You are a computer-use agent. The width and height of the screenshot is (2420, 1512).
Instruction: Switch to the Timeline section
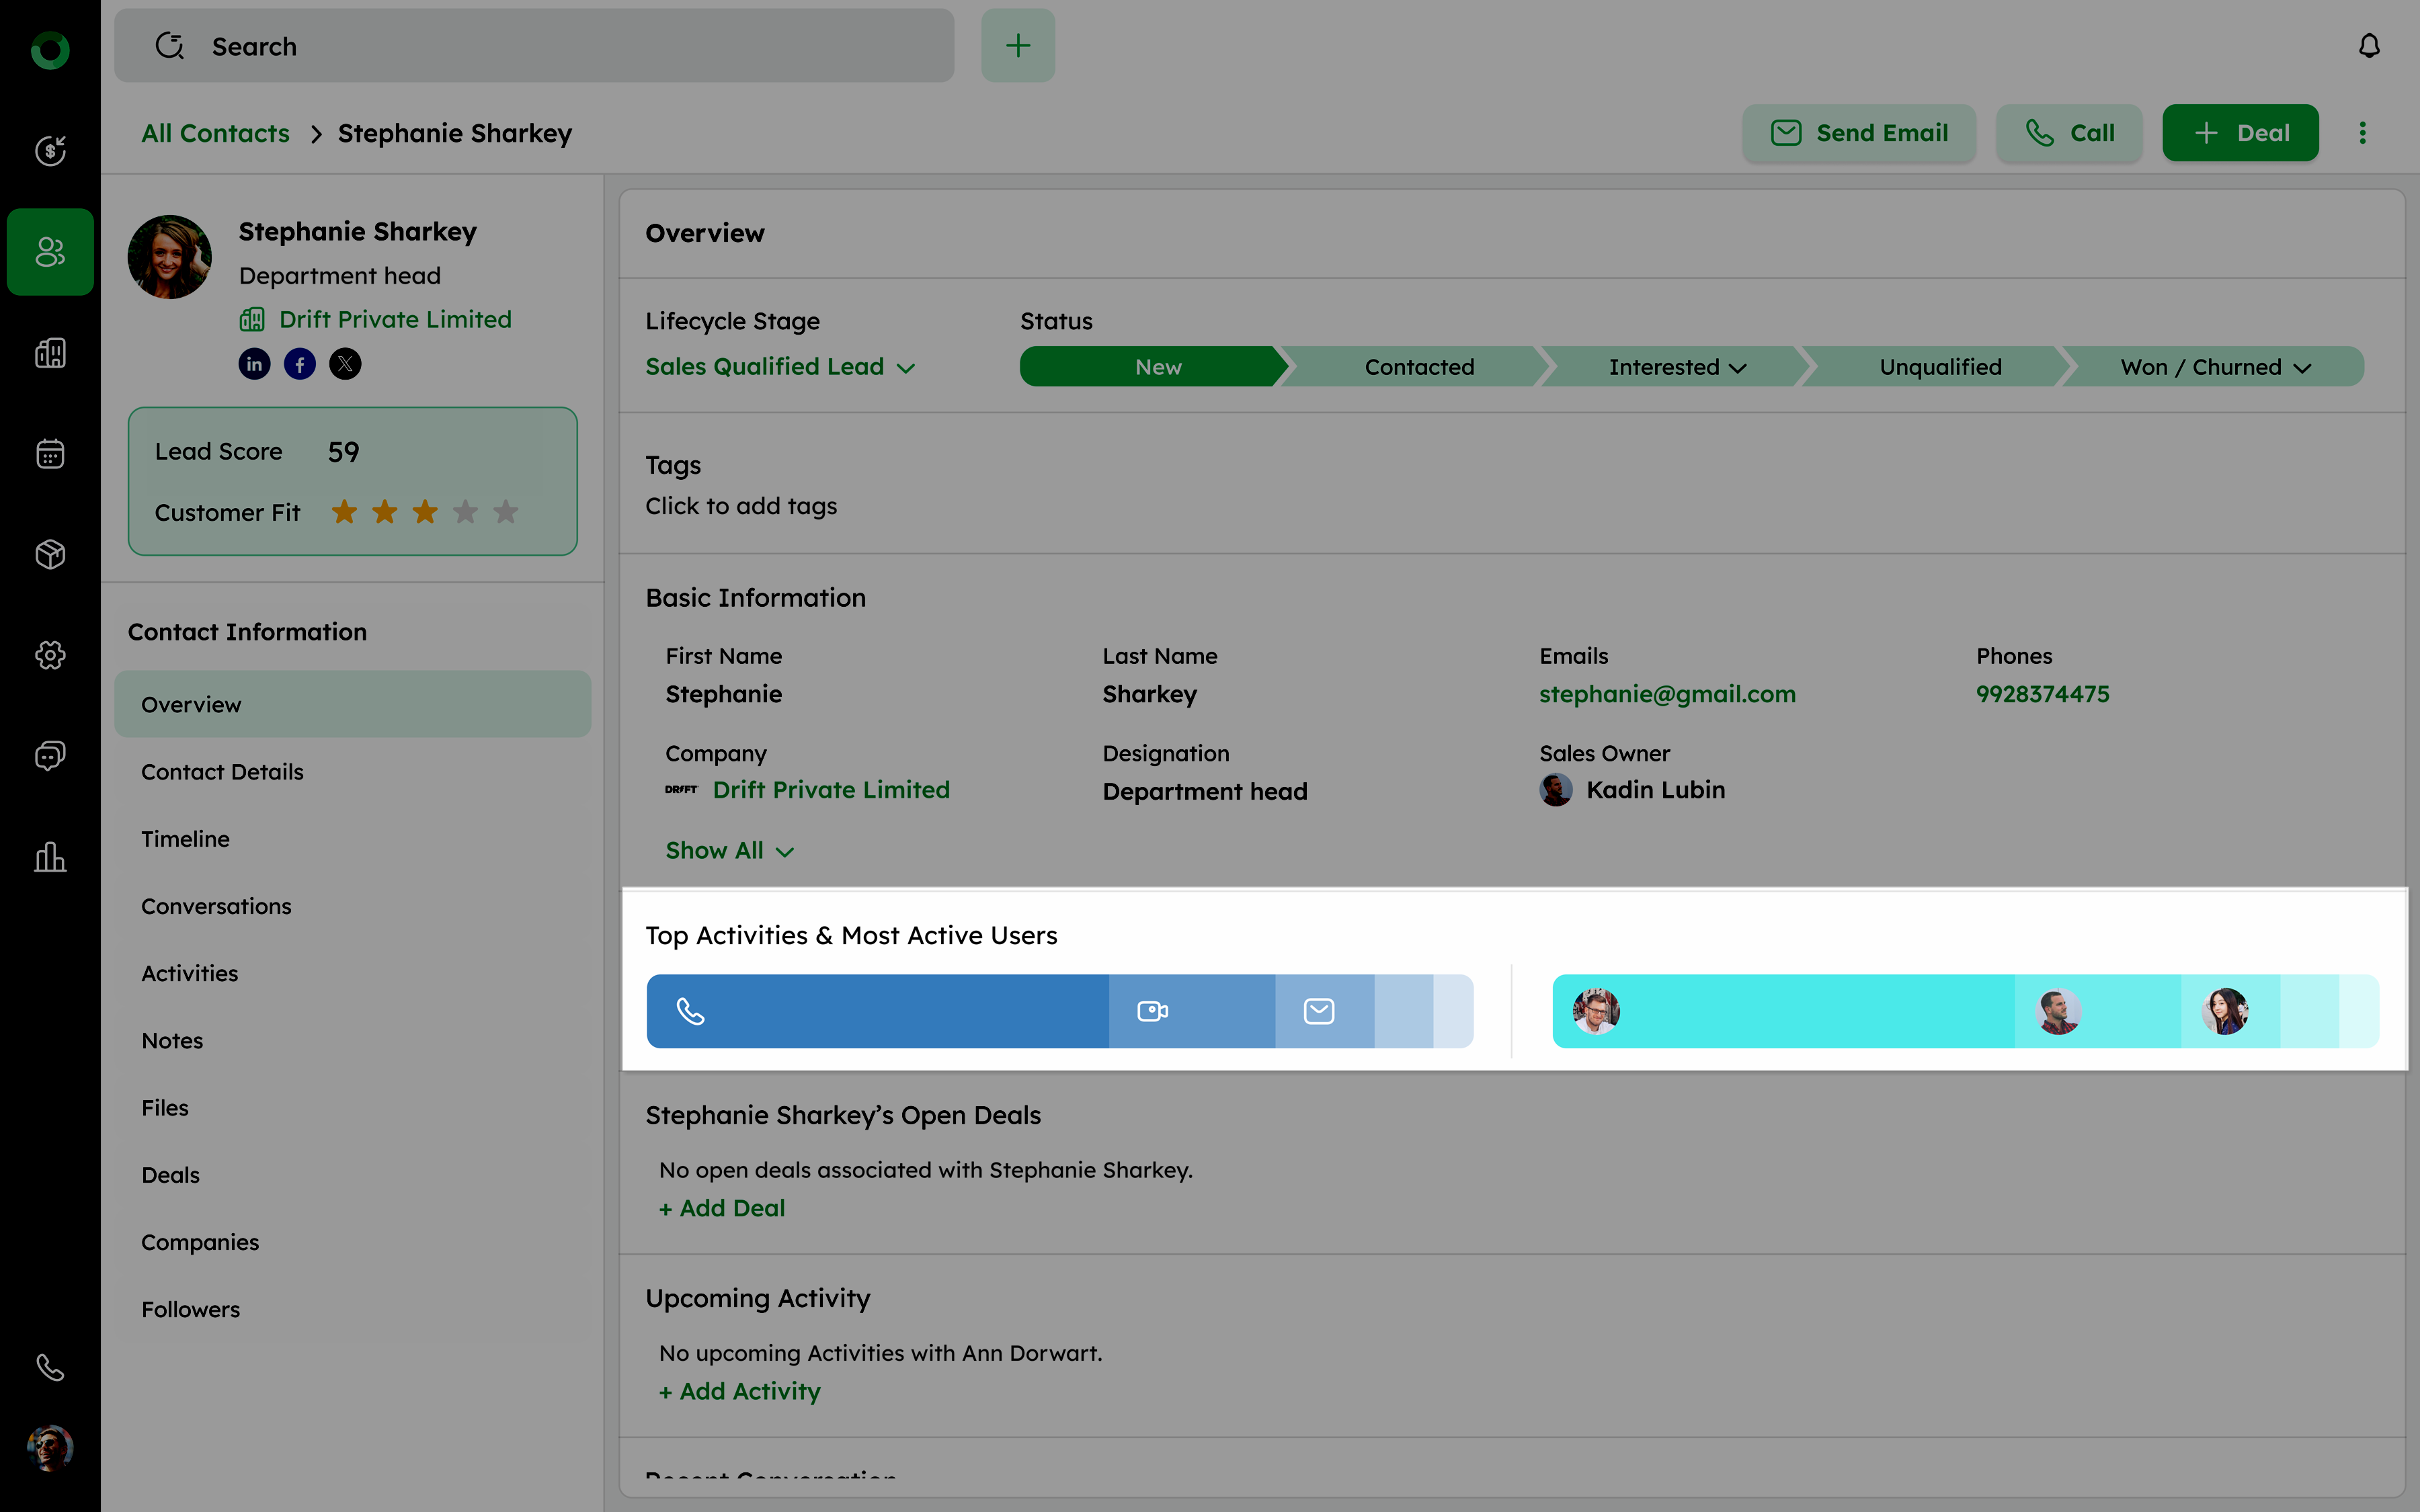click(x=185, y=839)
